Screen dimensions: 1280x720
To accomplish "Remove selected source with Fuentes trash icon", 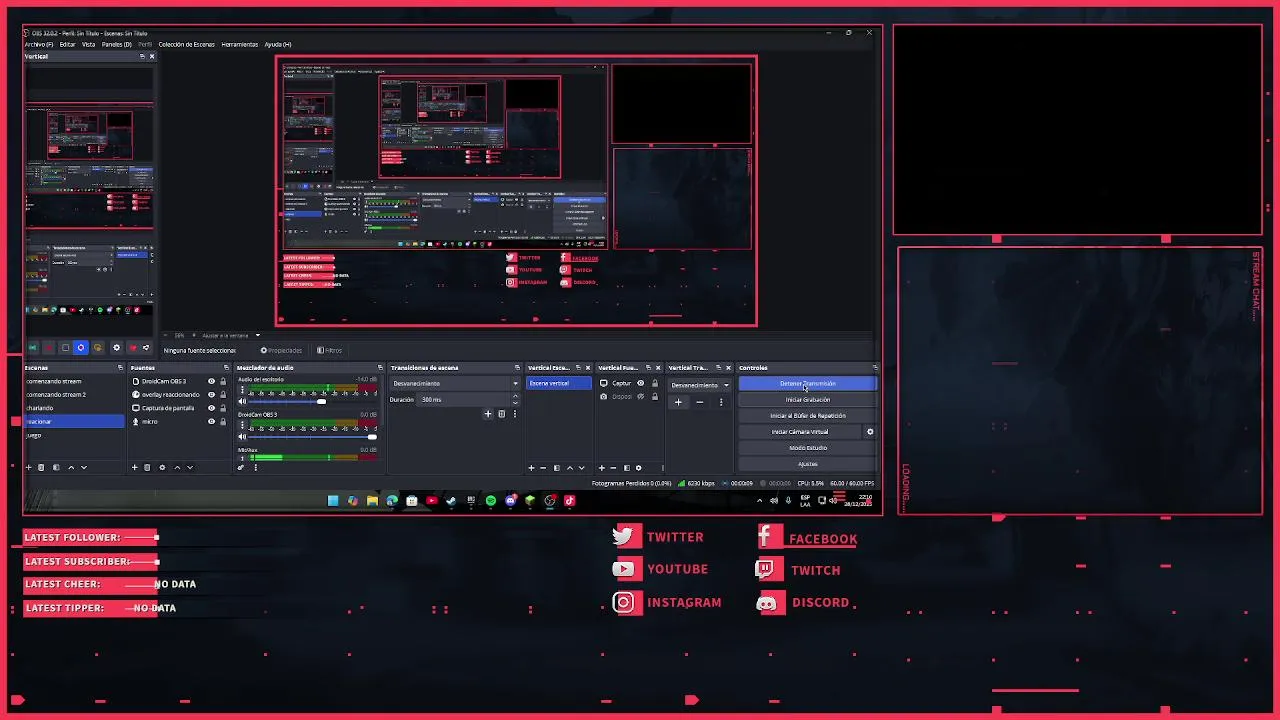I will (x=147, y=467).
